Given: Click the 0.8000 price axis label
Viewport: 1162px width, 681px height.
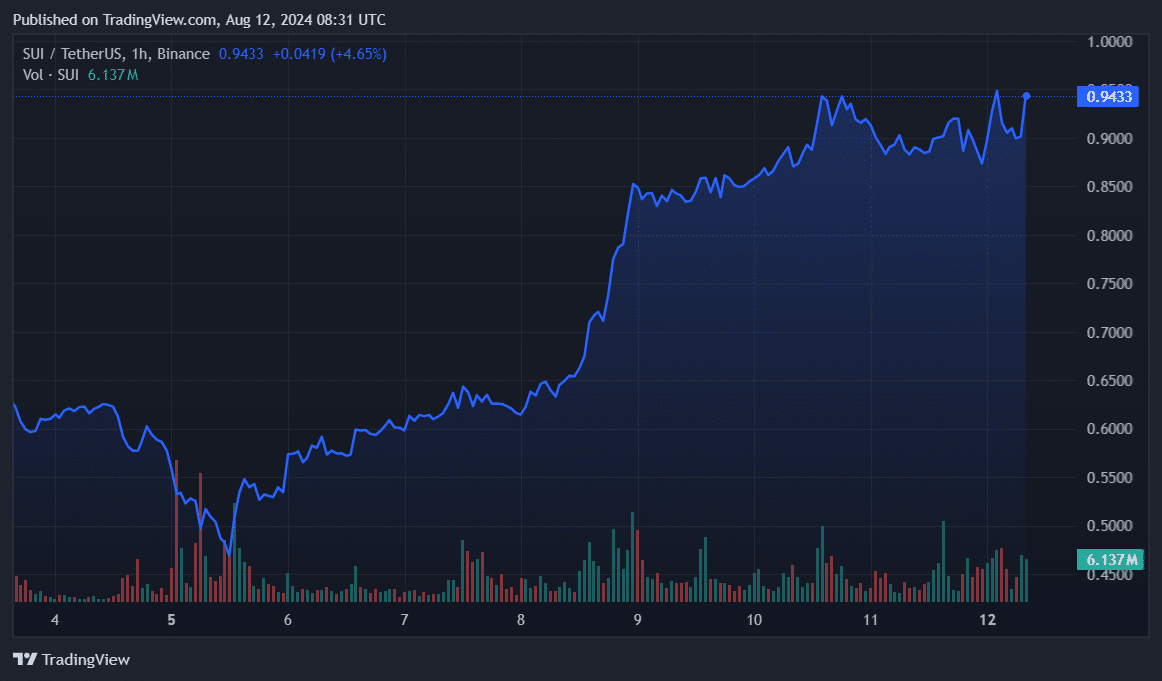Looking at the screenshot, I should tap(1109, 236).
